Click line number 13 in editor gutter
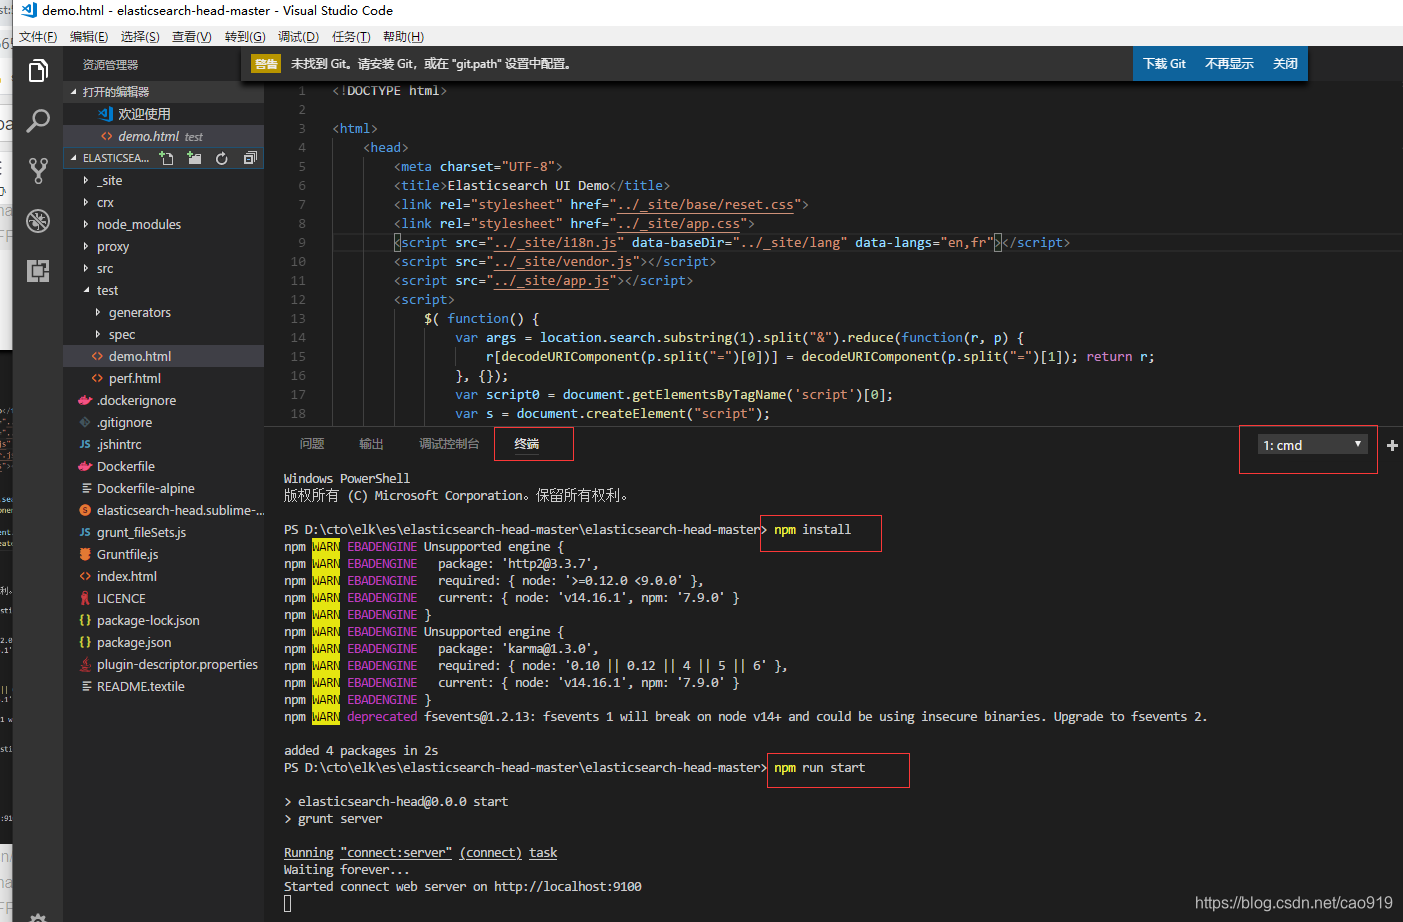 [298, 319]
